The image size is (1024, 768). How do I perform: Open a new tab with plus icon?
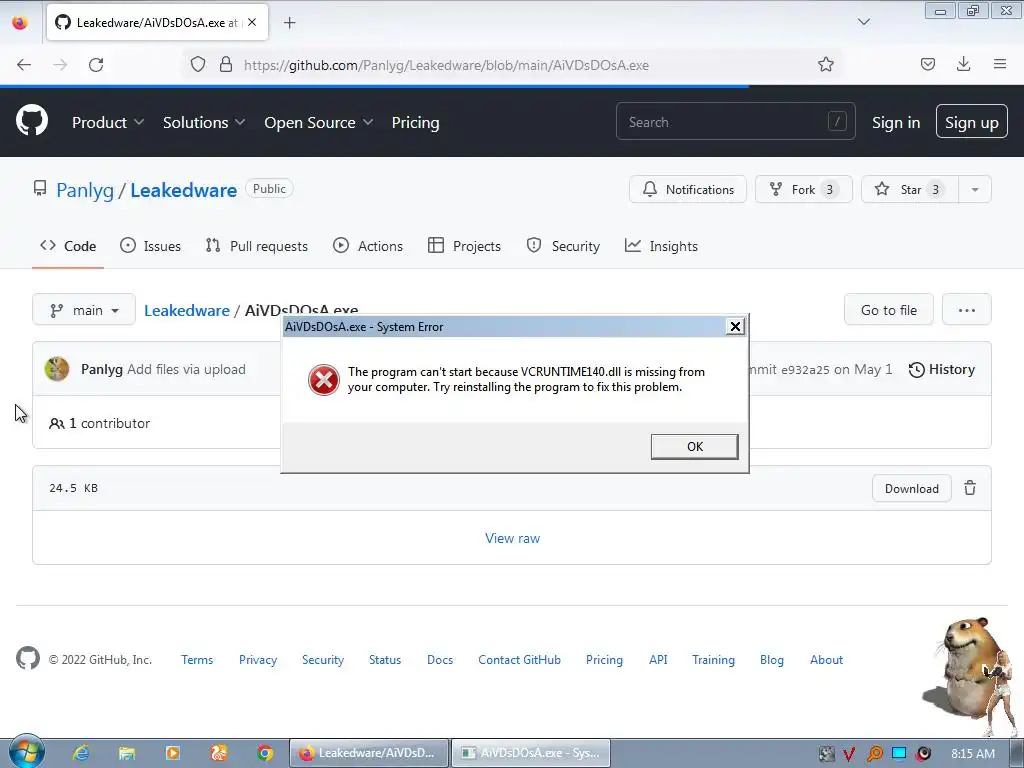tap(289, 23)
